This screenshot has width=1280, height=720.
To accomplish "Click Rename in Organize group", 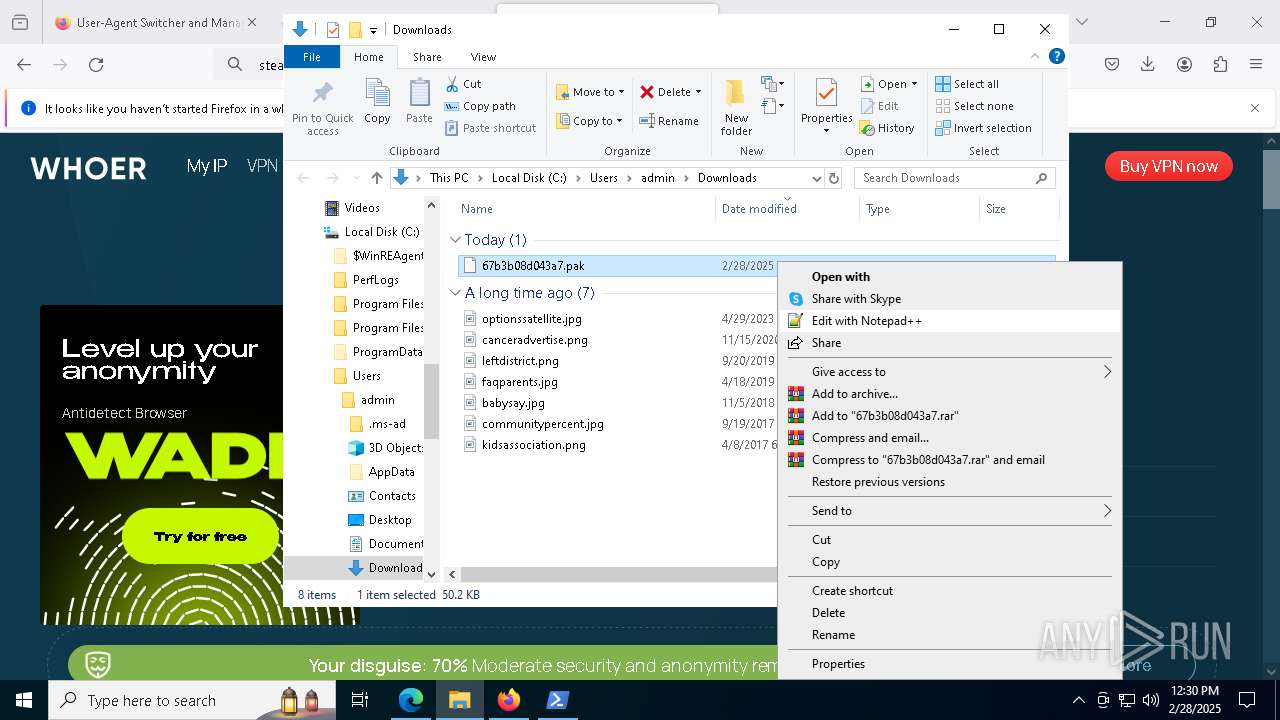I will coord(669,121).
